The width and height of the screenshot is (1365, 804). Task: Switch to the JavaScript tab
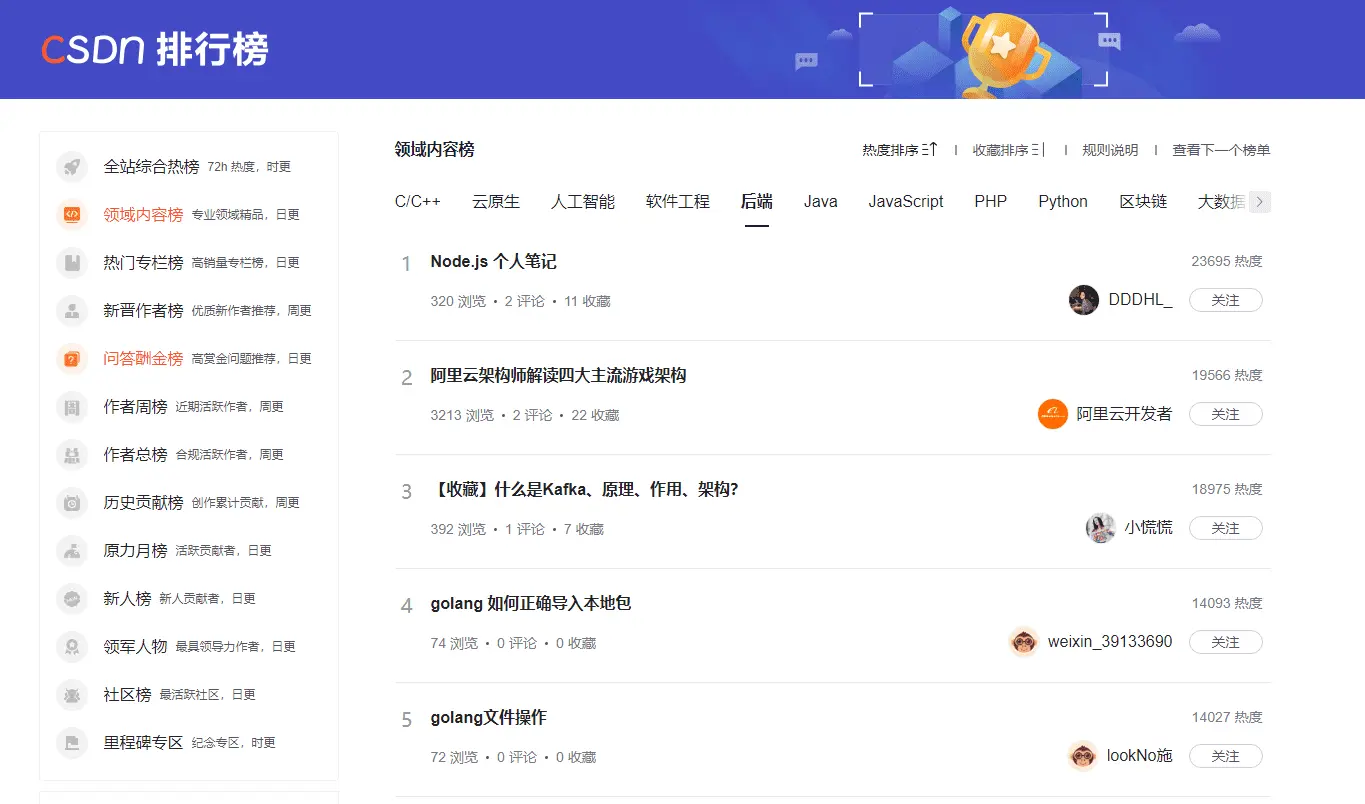[x=906, y=201]
